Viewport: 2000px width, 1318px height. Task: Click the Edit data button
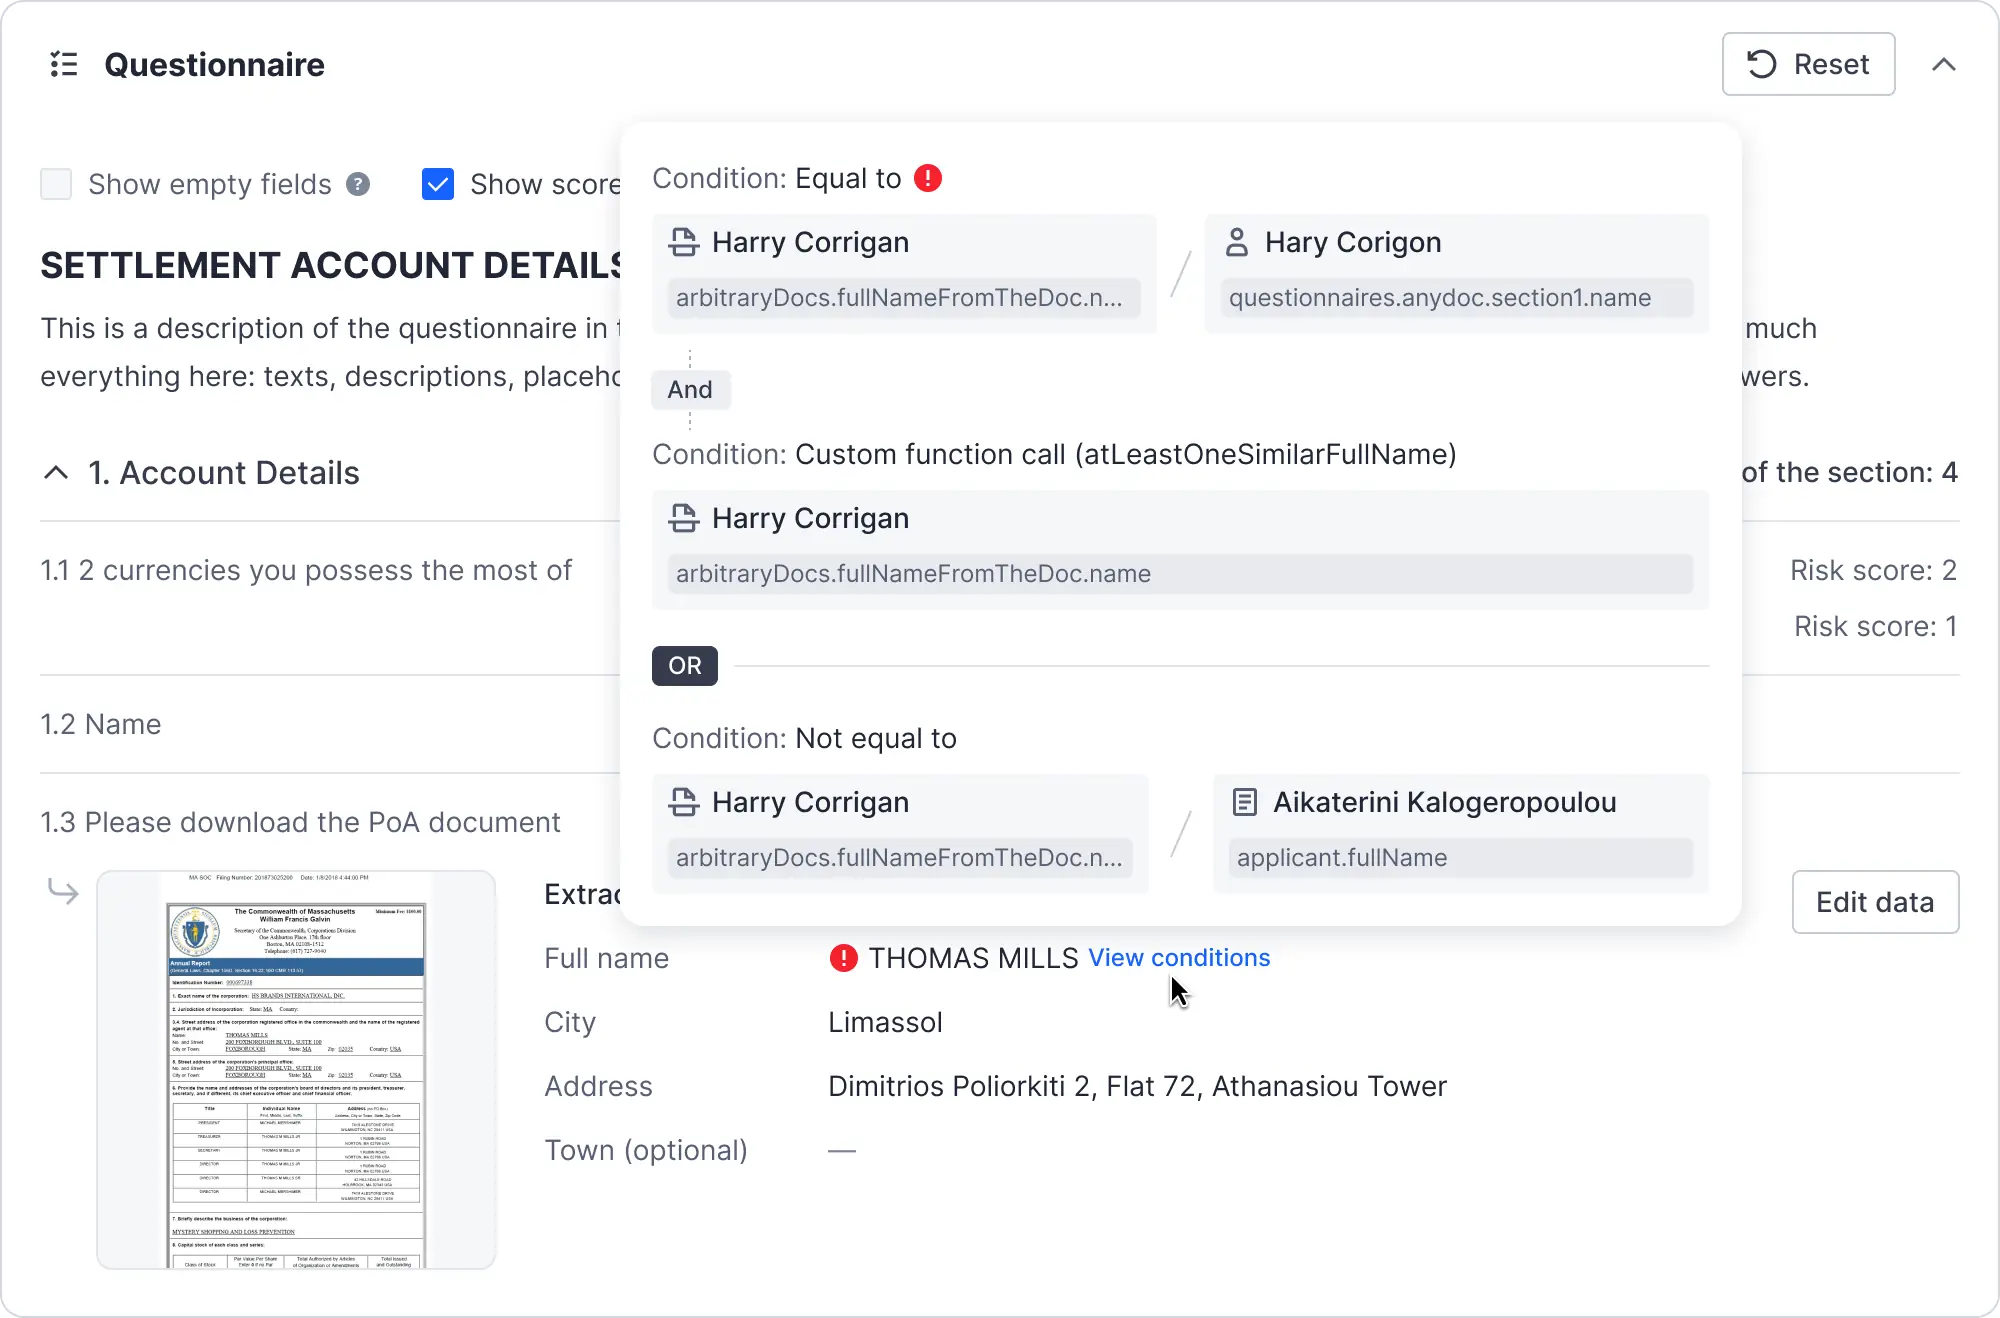[1874, 902]
